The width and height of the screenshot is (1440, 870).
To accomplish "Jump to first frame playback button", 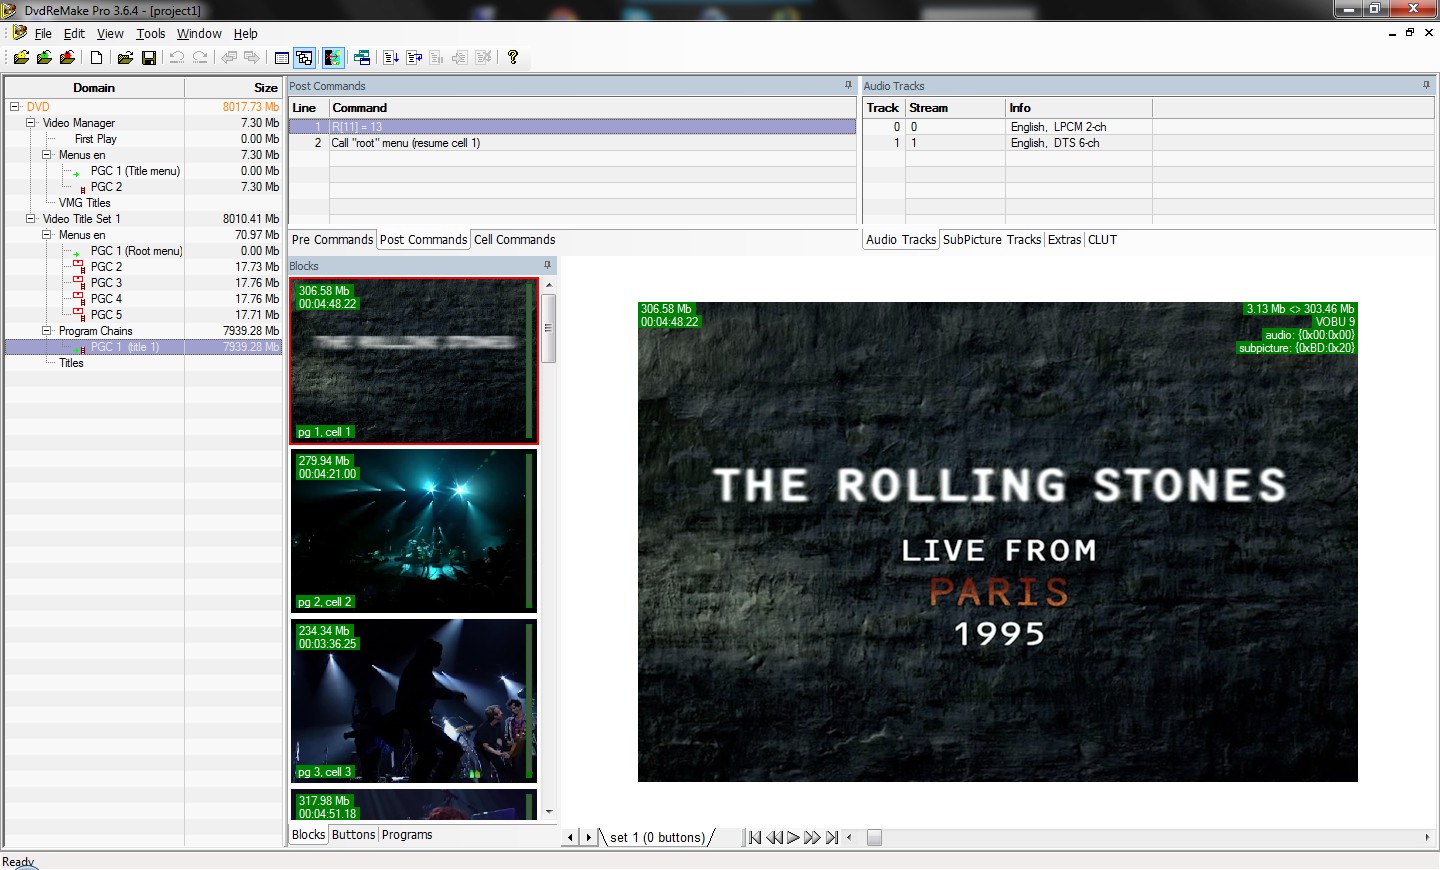I will coord(755,838).
